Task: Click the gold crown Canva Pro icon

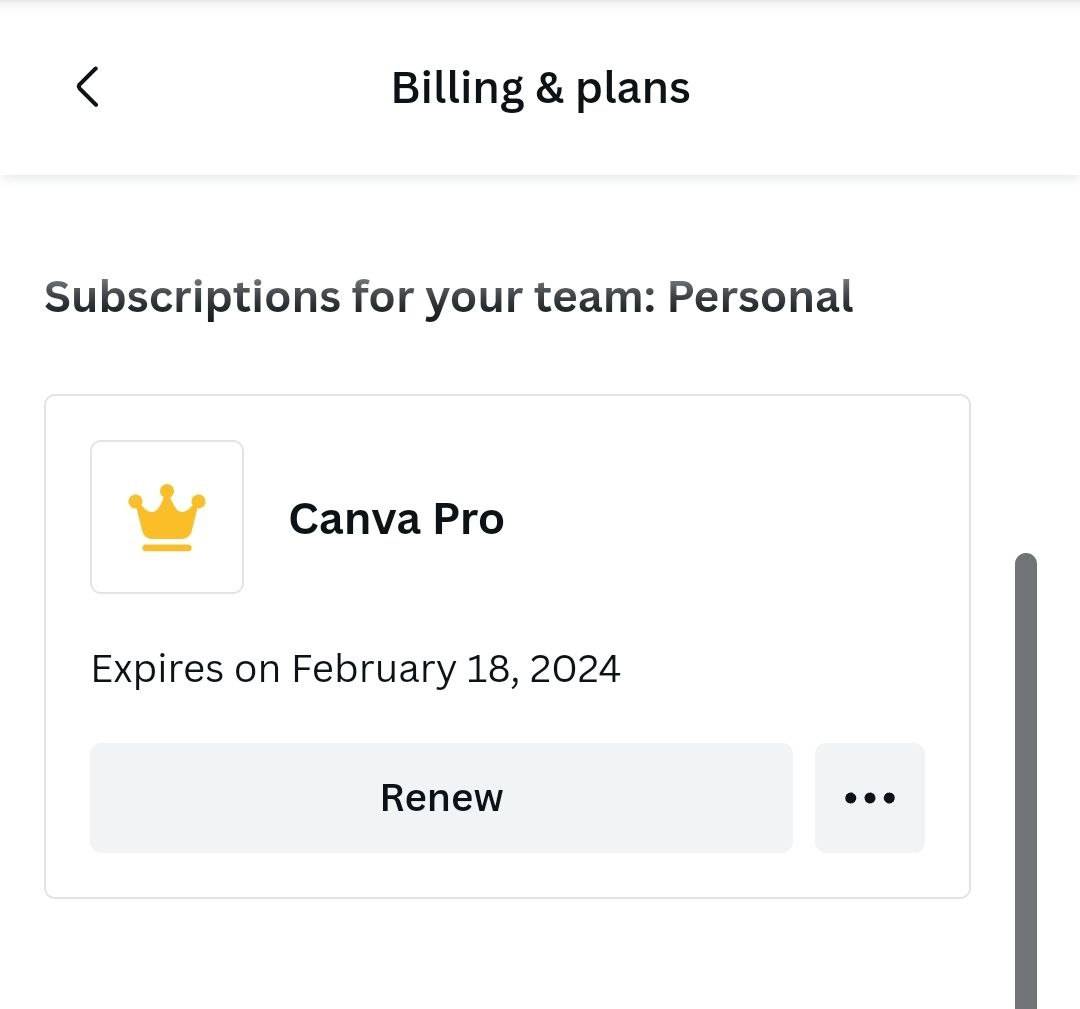Action: (x=166, y=518)
